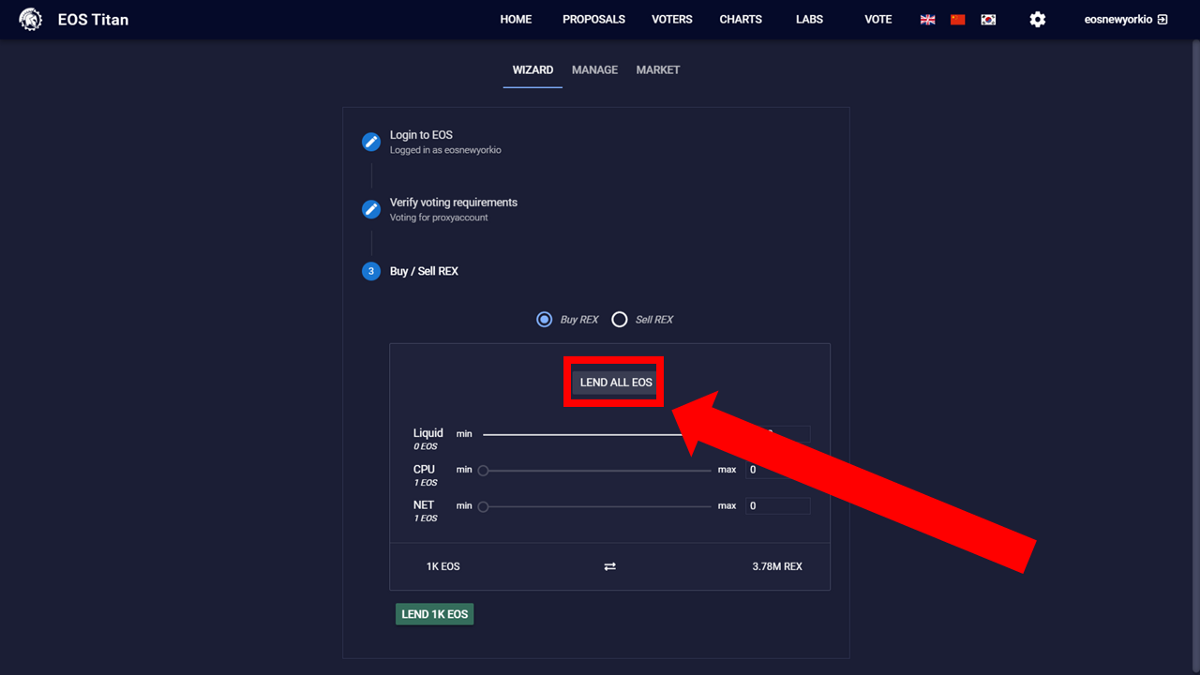The width and height of the screenshot is (1200, 675).
Task: Select the Chinese flag language icon
Action: [x=958, y=20]
